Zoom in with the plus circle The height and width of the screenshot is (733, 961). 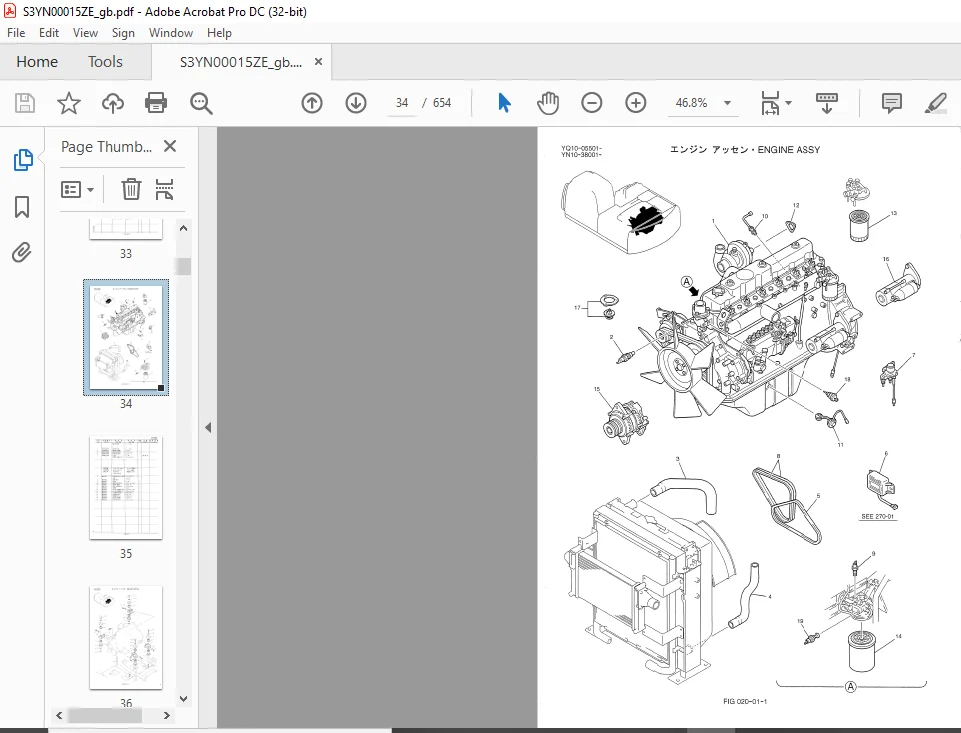click(x=636, y=103)
